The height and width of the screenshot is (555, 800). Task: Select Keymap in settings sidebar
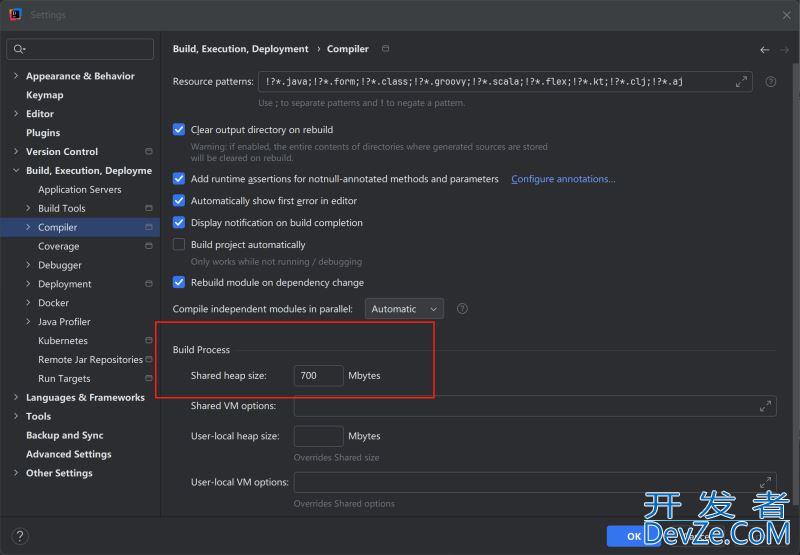click(x=44, y=95)
